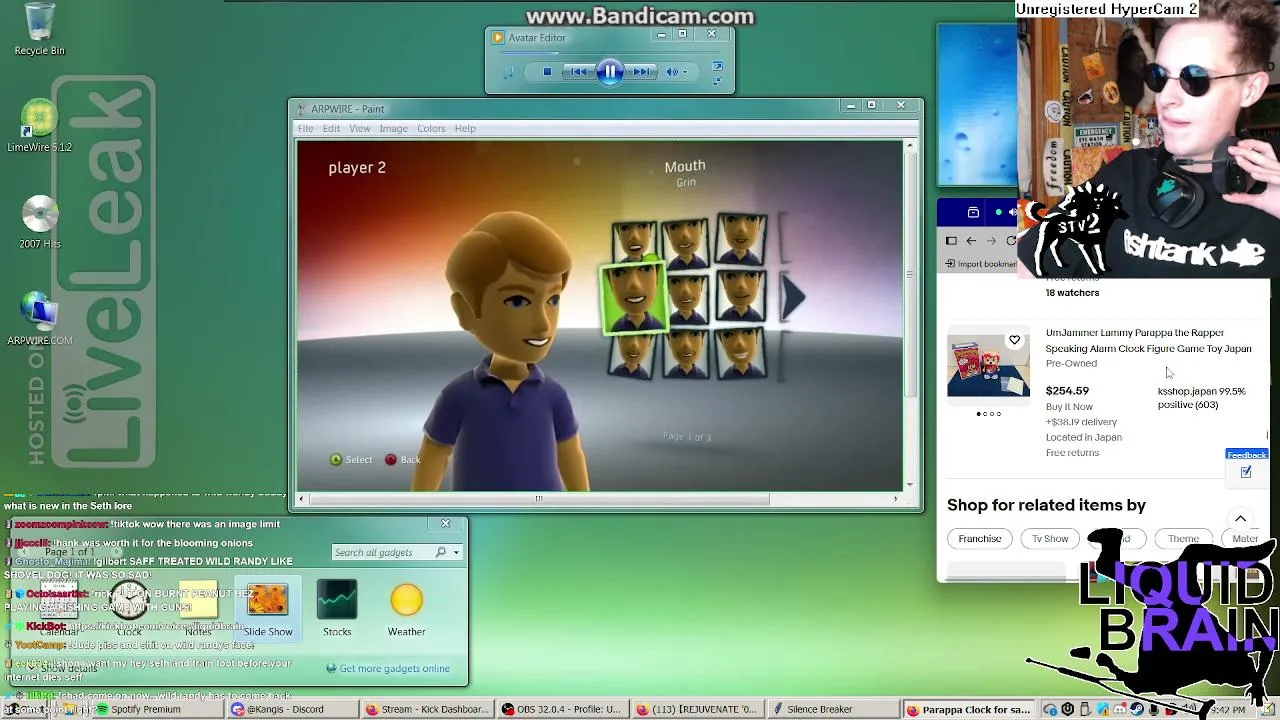Mute the media player speaker icon
This screenshot has width=1280, height=720.
(x=672, y=72)
